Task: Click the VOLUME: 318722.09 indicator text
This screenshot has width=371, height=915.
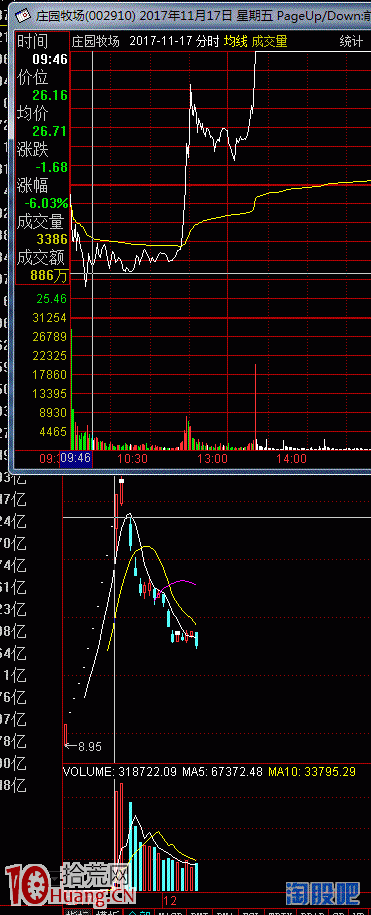Action: pyautogui.click(x=120, y=771)
